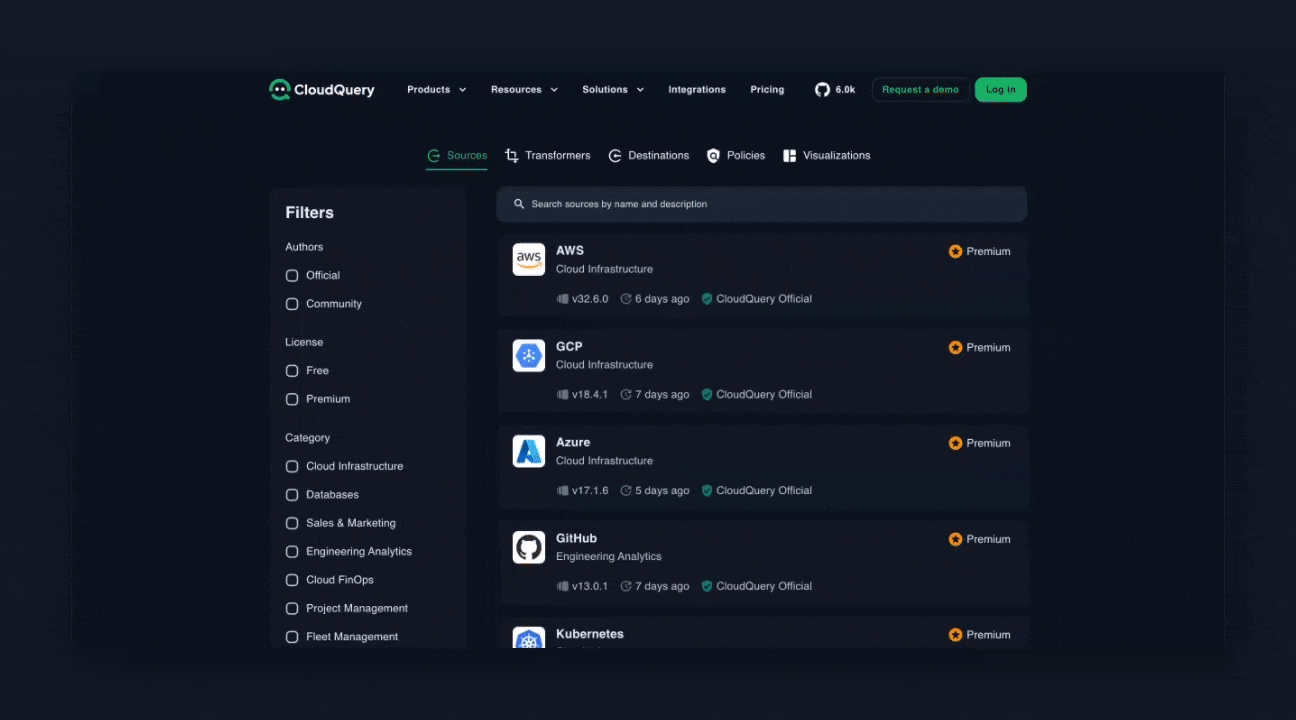Open the Integrations menu item
The width and height of the screenshot is (1296, 720).
pos(697,90)
